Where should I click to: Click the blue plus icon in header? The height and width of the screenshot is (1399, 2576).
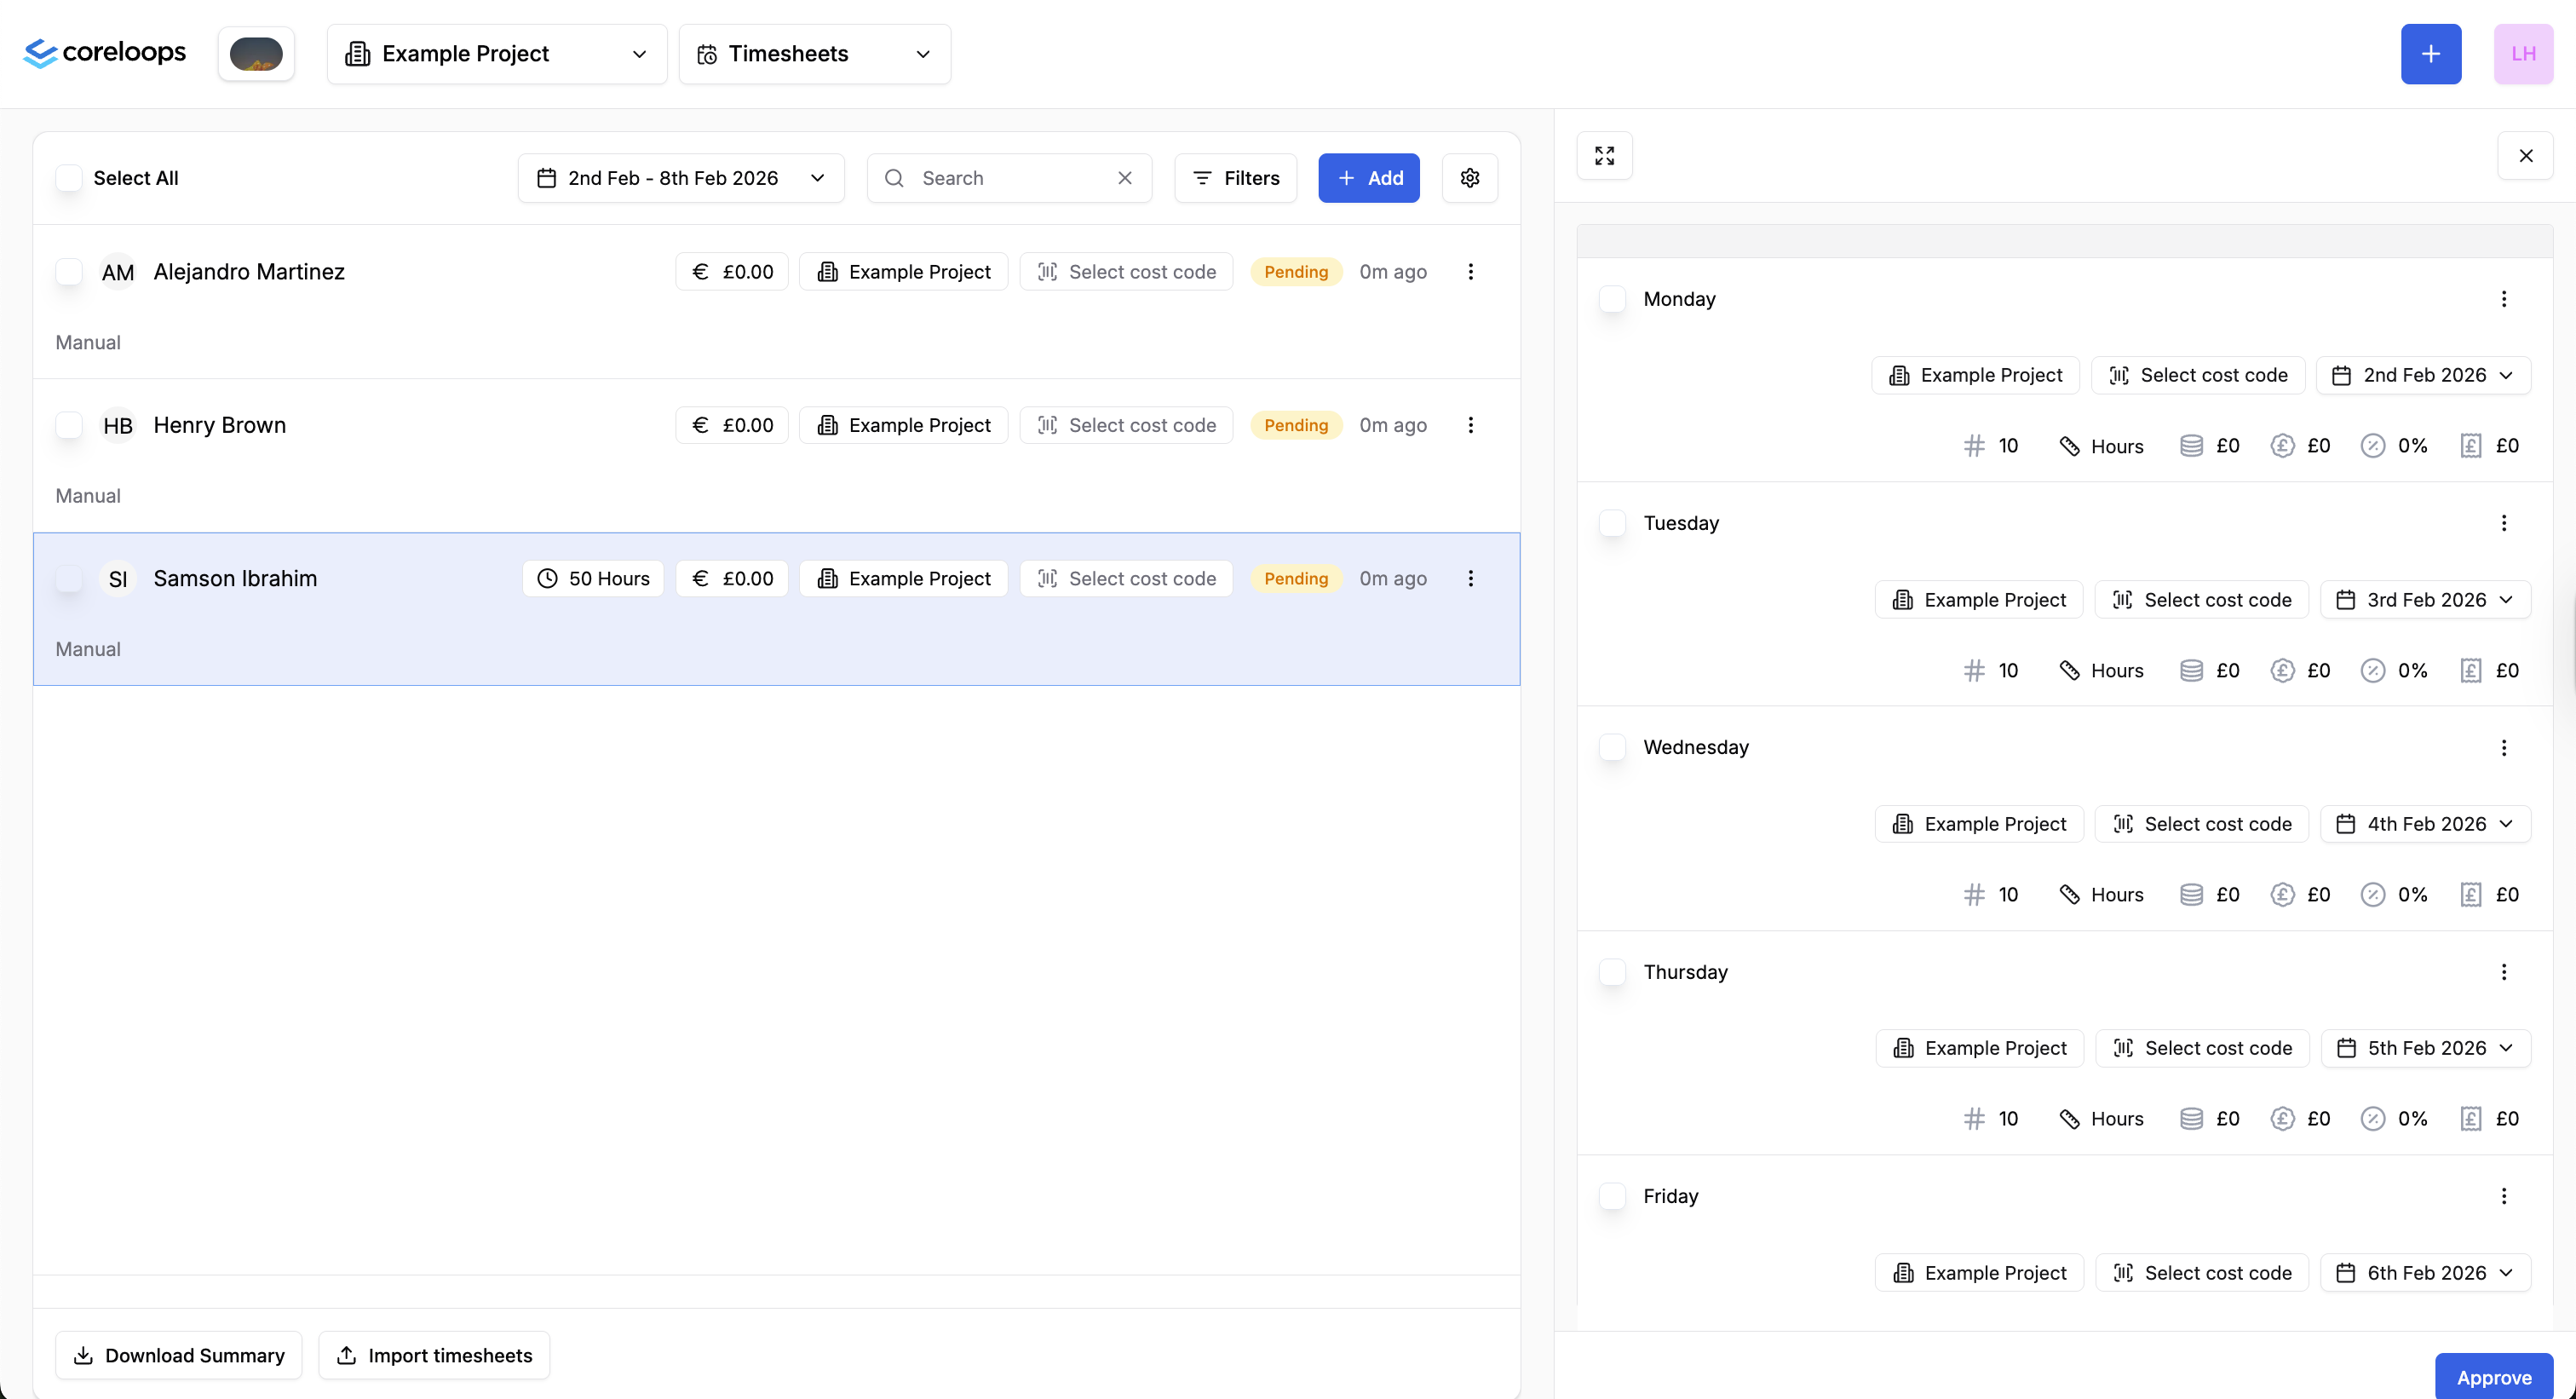tap(2430, 54)
